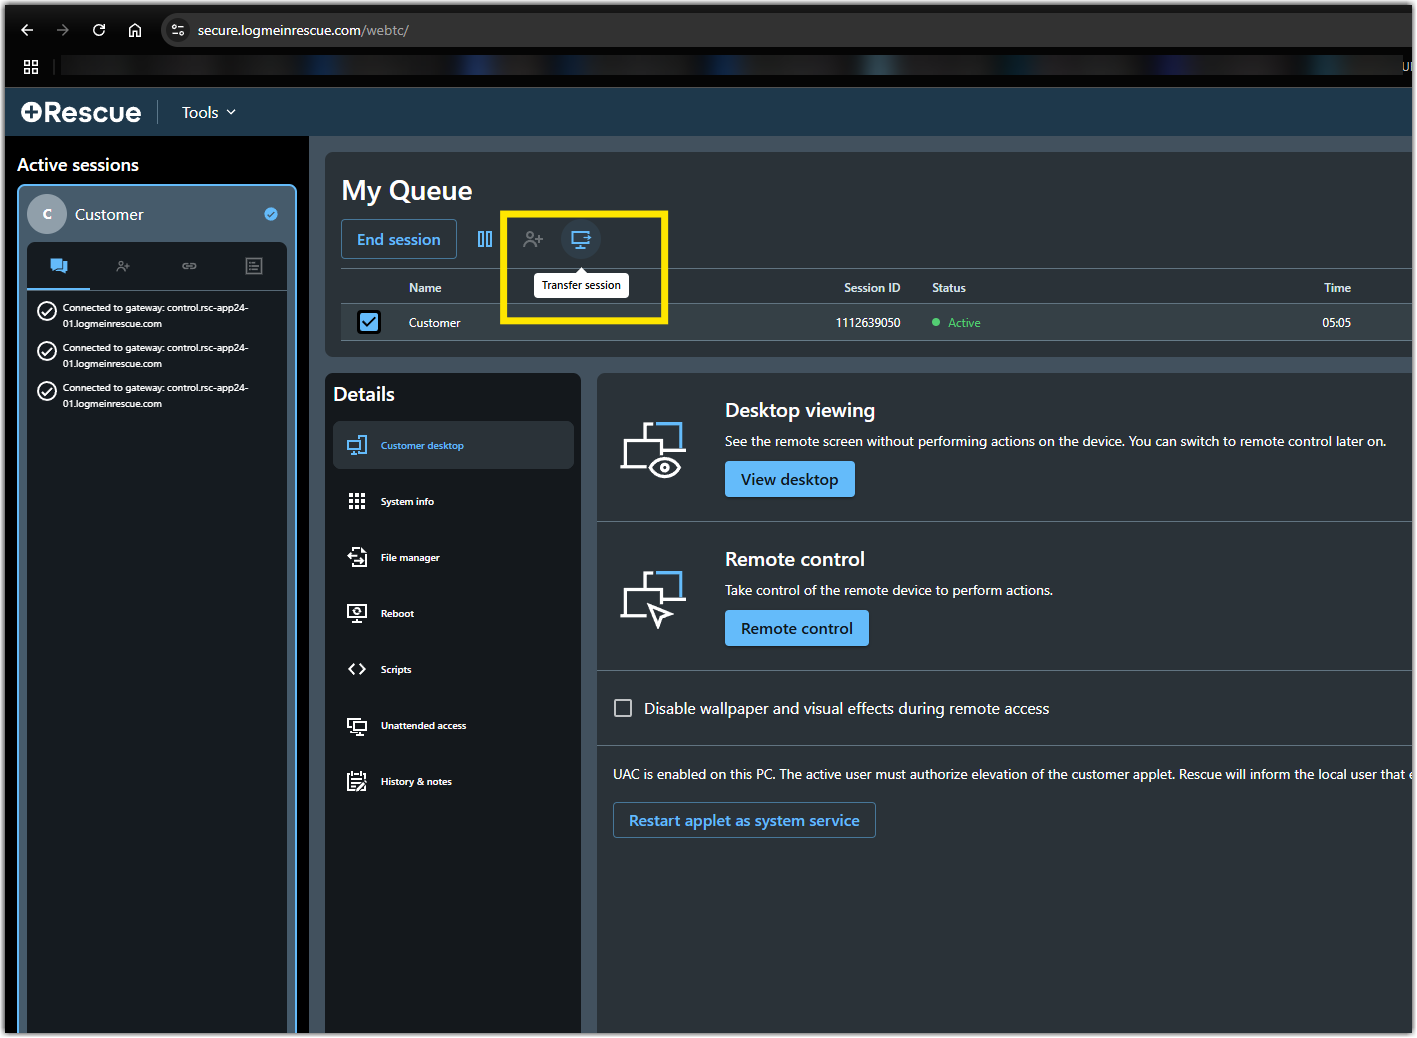The height and width of the screenshot is (1038, 1417).
Task: Click the browser home icon
Action: point(135,30)
